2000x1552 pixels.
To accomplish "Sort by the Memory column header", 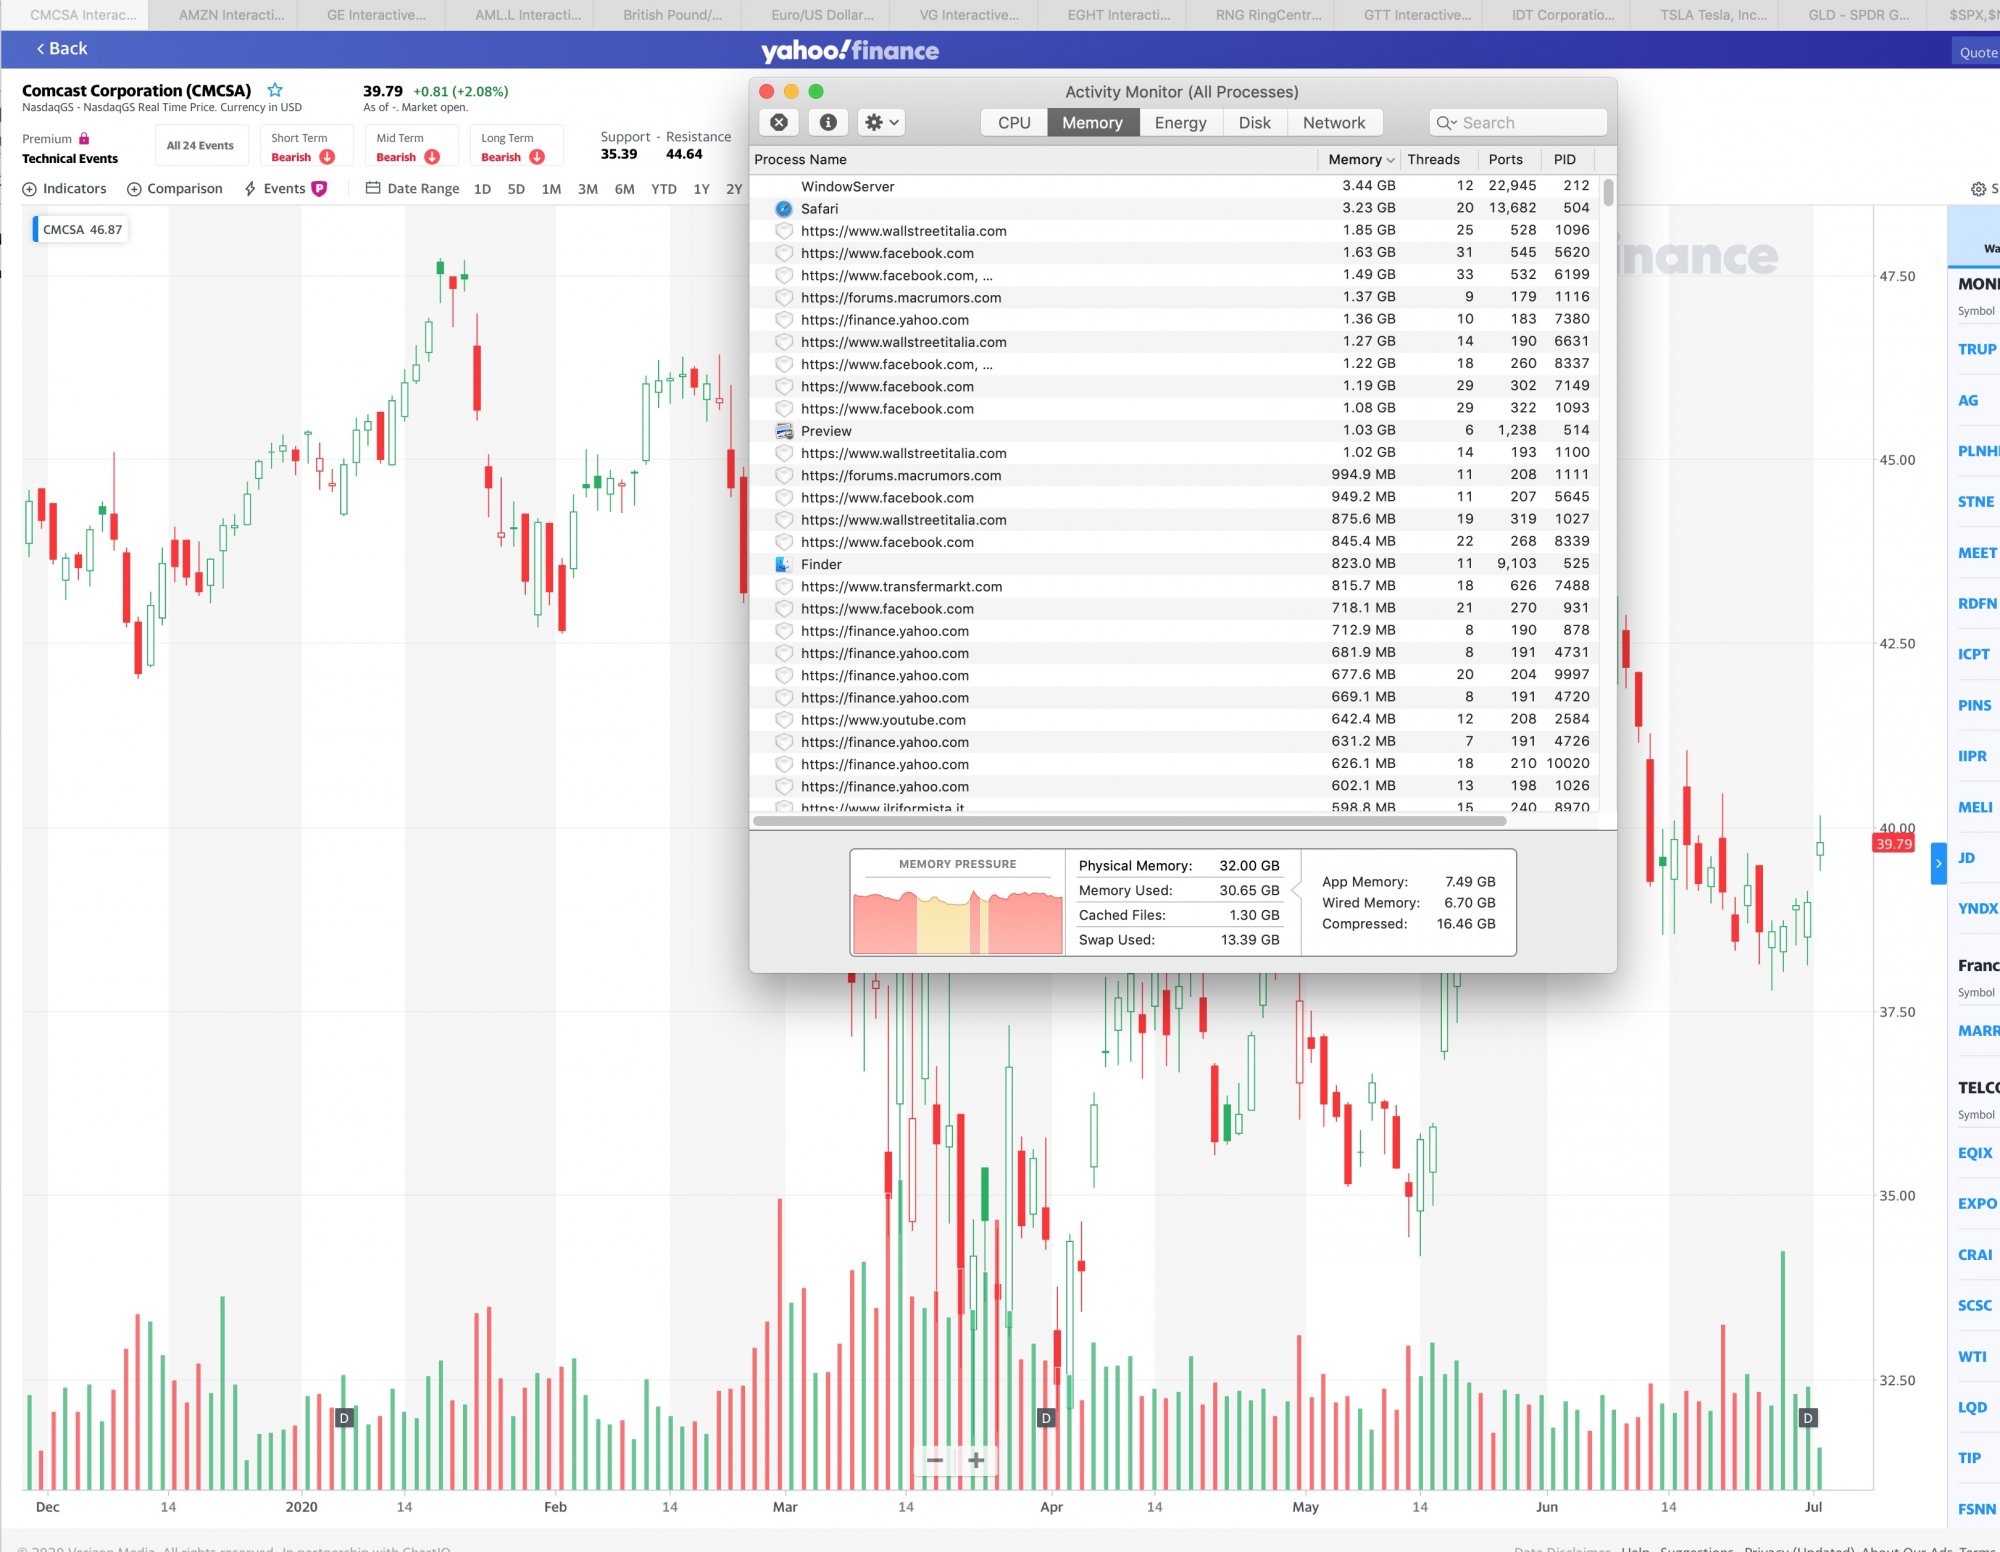I will [1359, 159].
